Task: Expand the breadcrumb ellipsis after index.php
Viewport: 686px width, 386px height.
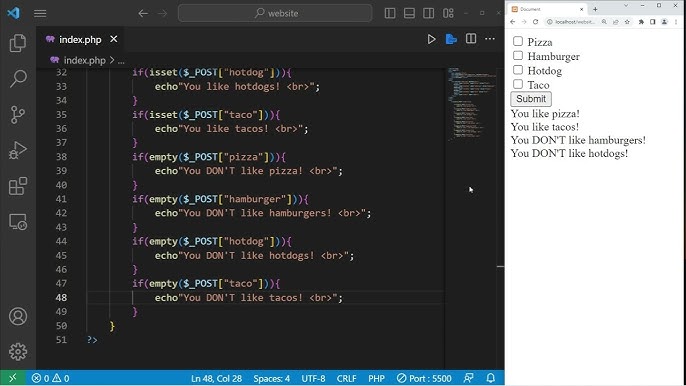Action: pos(121,60)
